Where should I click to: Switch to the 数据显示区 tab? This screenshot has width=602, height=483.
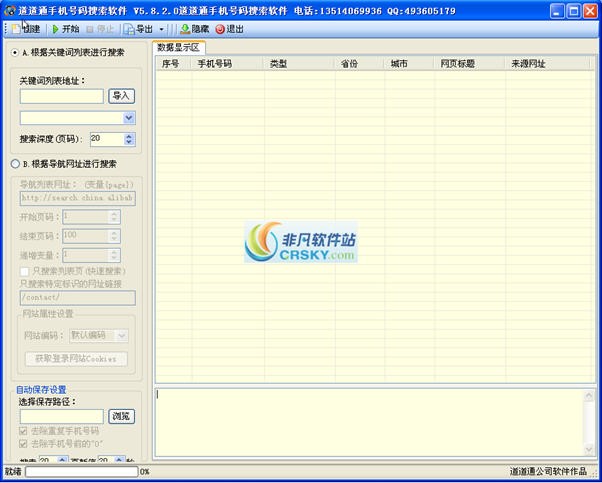[179, 48]
